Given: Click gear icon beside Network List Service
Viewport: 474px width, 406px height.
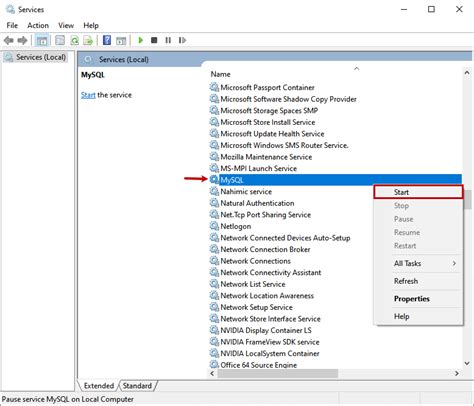Looking at the screenshot, I should (214, 284).
